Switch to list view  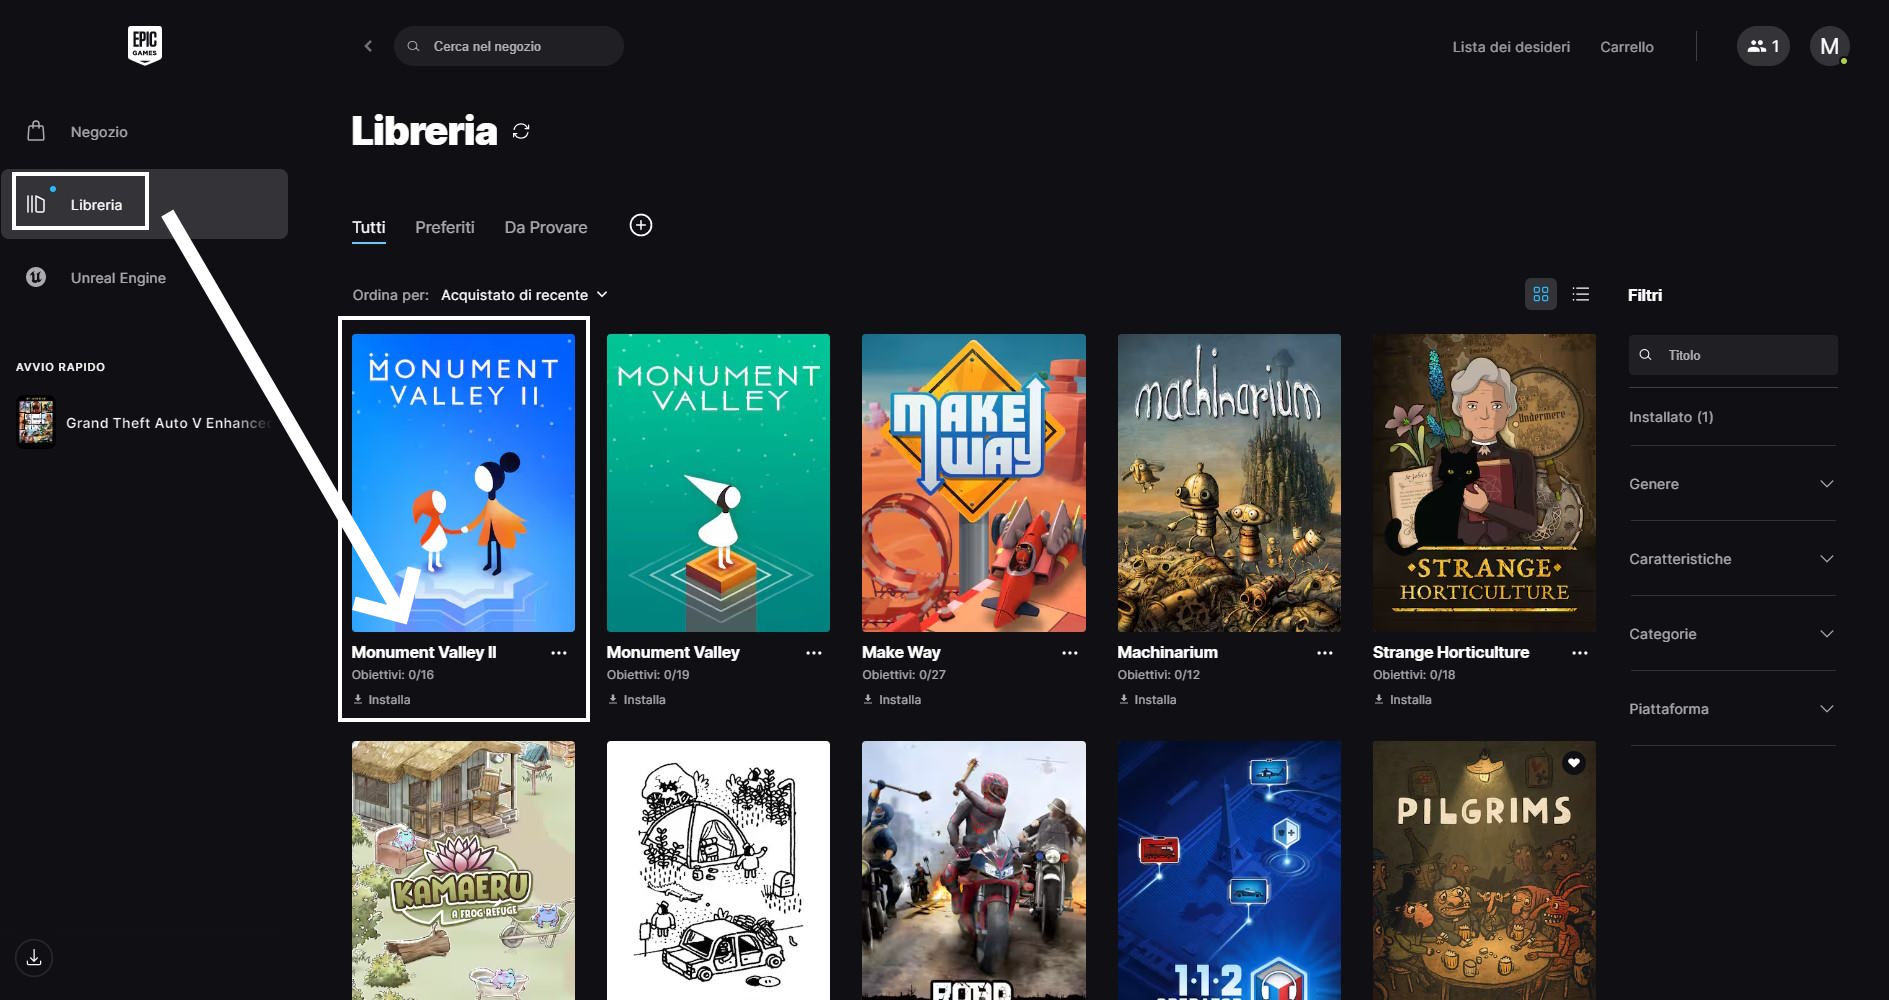(x=1580, y=294)
